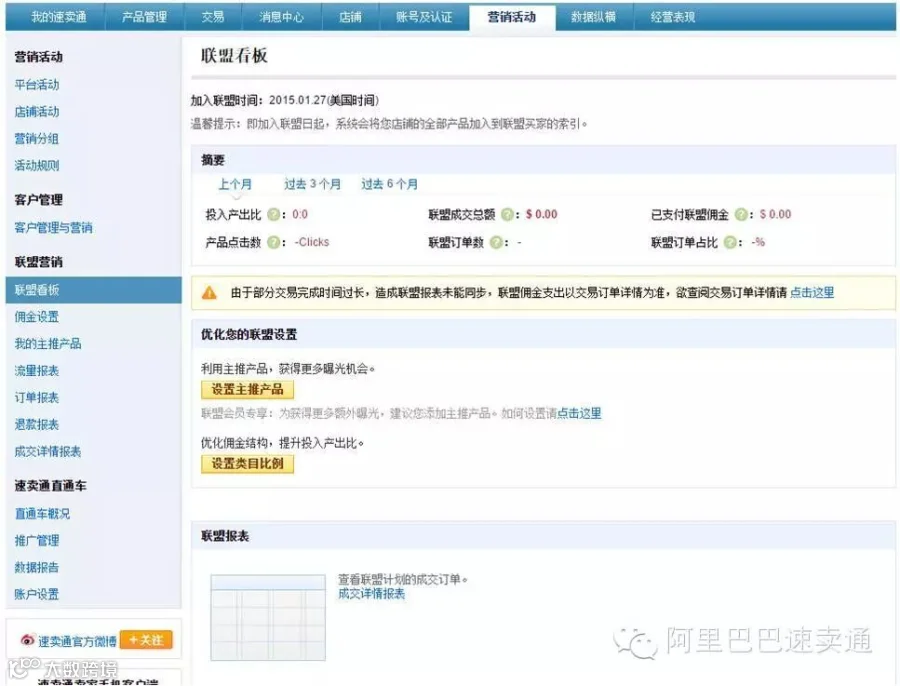
Task: Click the 设置类目比例 button
Action: [x=247, y=464]
